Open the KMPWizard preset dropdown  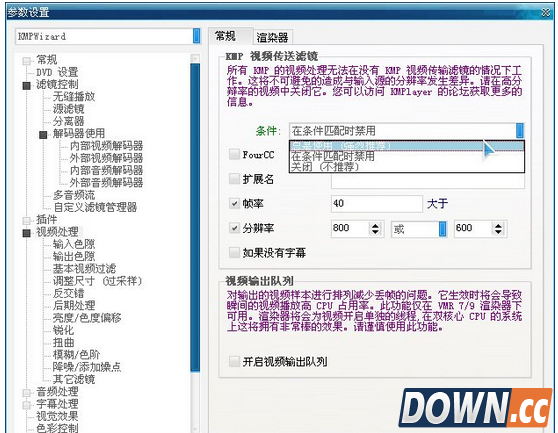click(x=196, y=36)
